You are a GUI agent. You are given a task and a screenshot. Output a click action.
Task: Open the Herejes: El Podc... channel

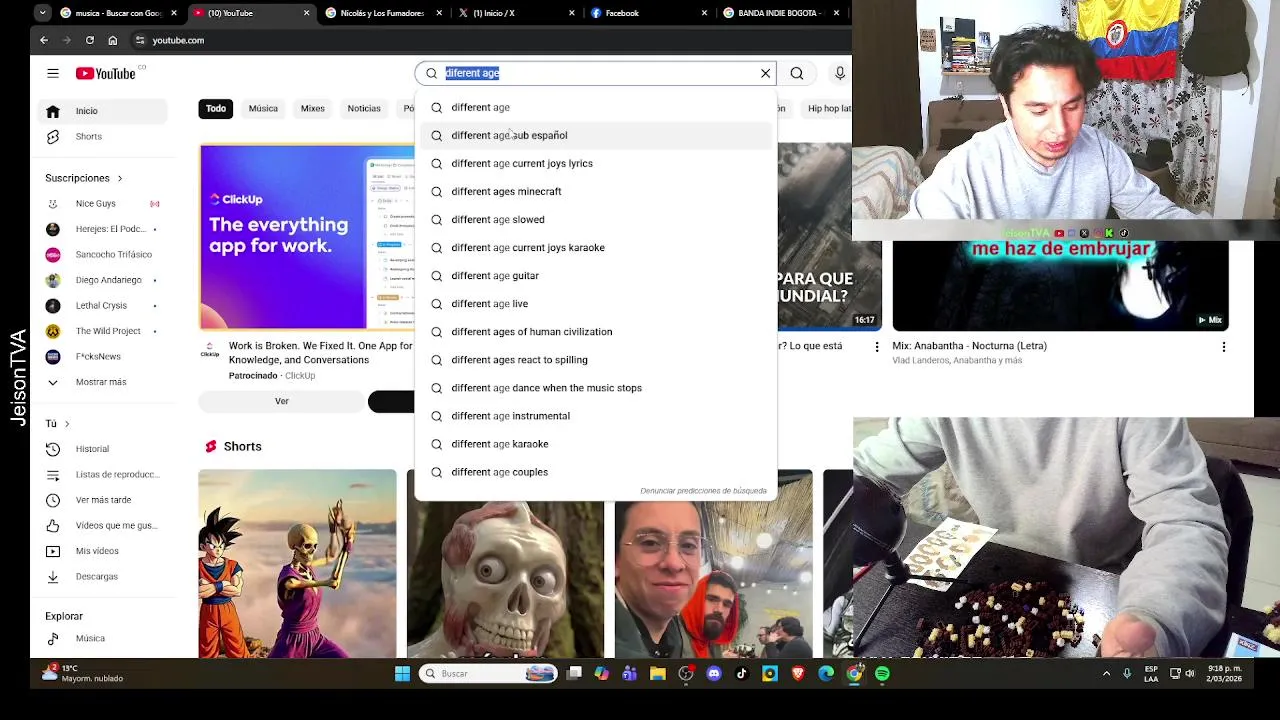coord(100,229)
